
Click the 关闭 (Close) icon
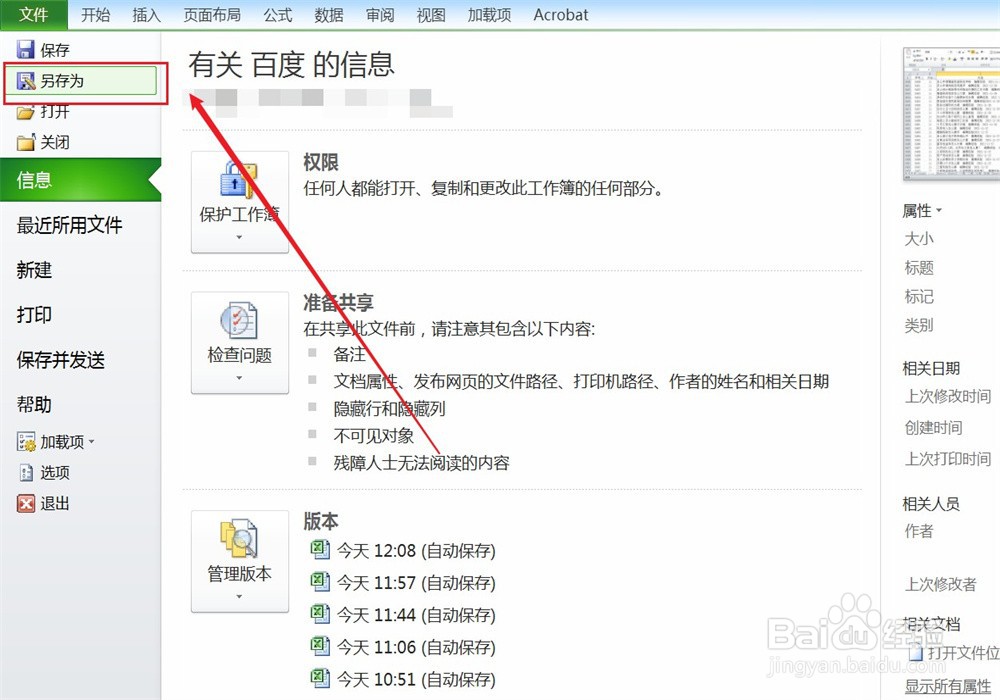[24, 142]
